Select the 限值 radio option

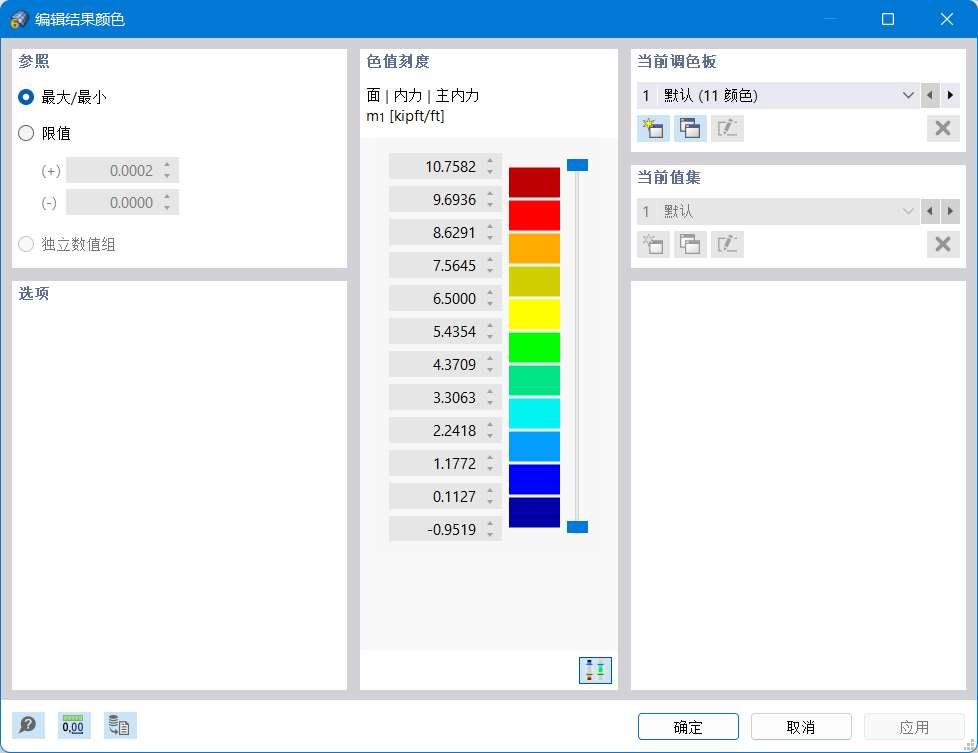26,133
